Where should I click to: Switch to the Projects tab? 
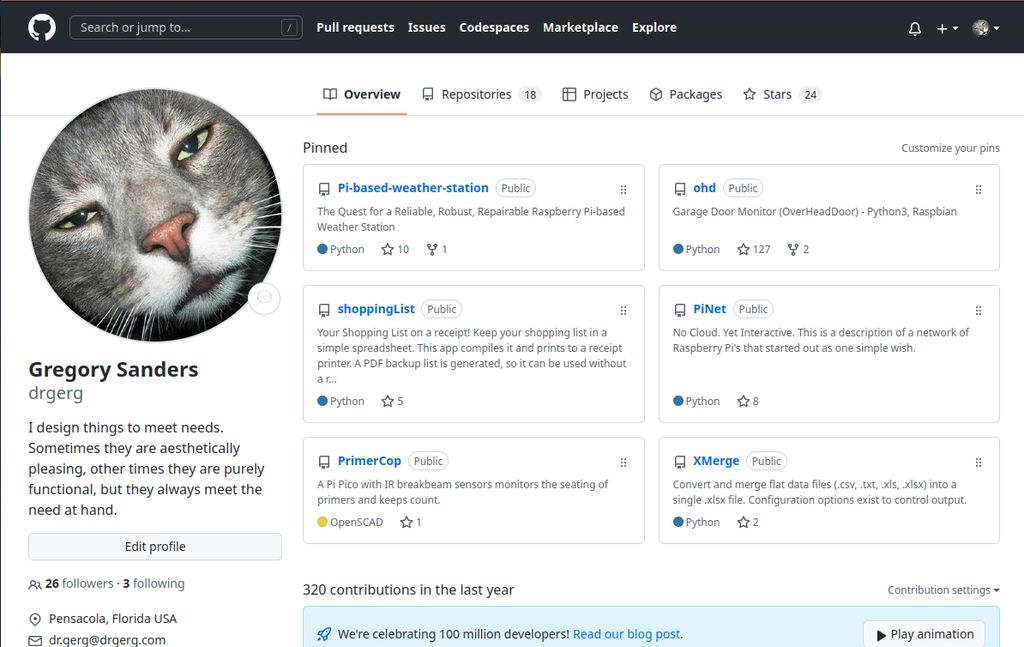click(x=595, y=94)
